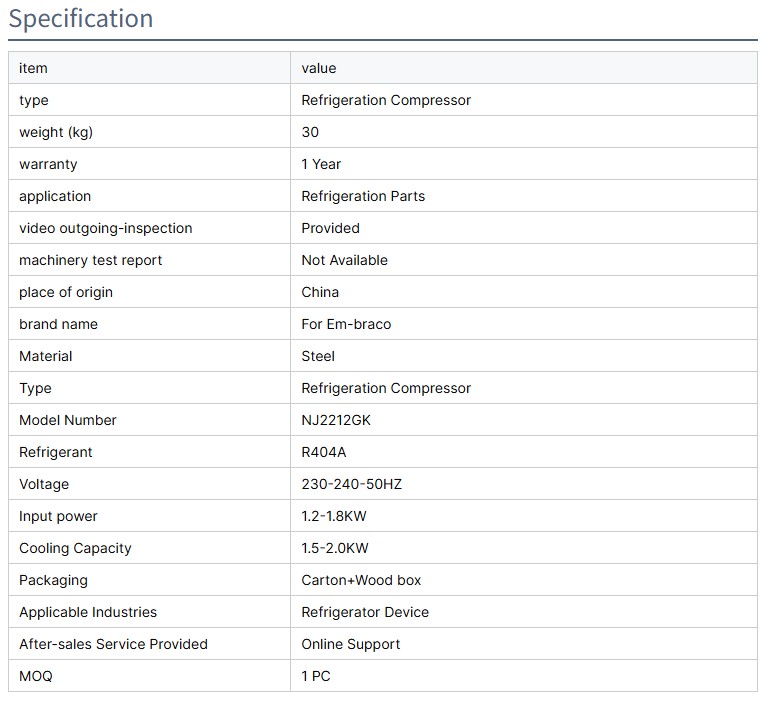Click the '1.5-2.0KW' cooling capacity value
The width and height of the screenshot is (770, 703).
pyautogui.click(x=335, y=548)
